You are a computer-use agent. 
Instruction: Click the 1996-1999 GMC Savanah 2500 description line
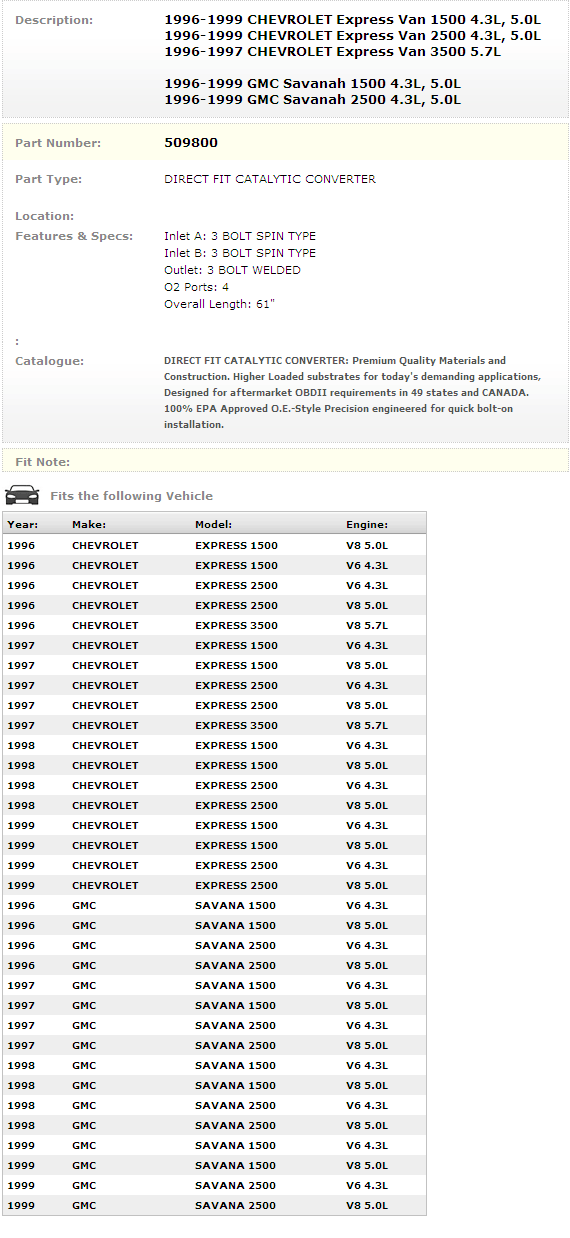tap(312, 100)
